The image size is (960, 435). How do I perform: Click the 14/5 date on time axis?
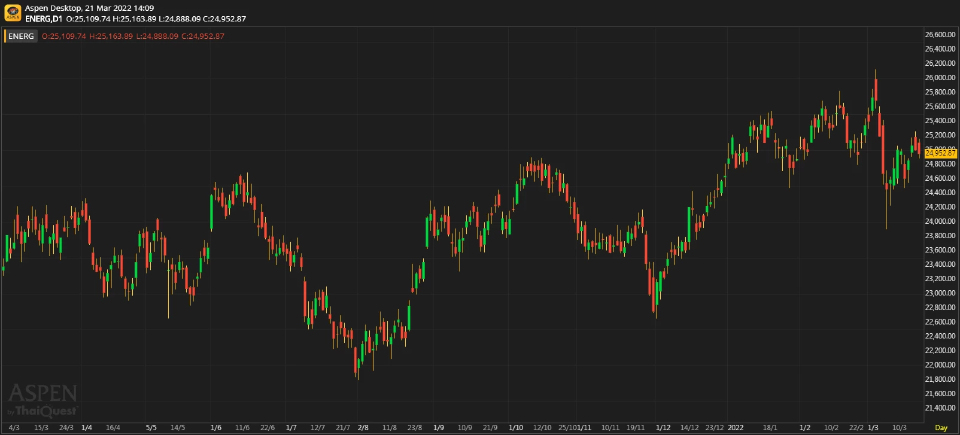coord(178,427)
